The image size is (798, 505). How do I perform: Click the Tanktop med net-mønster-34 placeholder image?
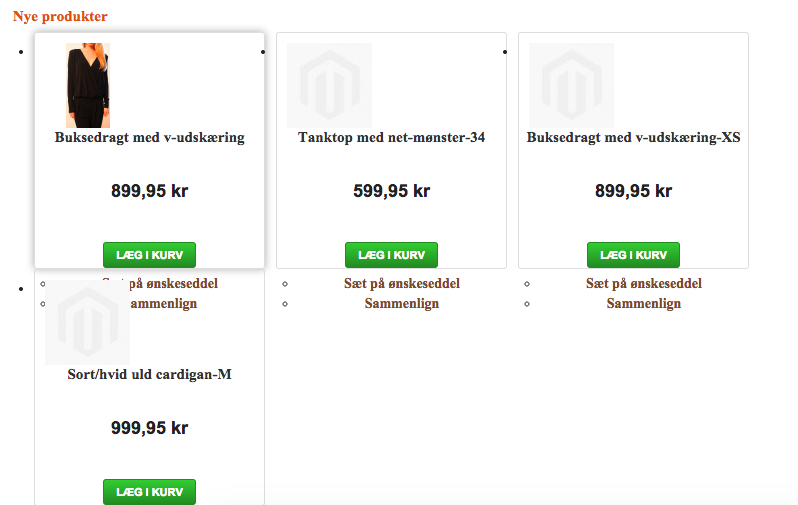coord(329,85)
